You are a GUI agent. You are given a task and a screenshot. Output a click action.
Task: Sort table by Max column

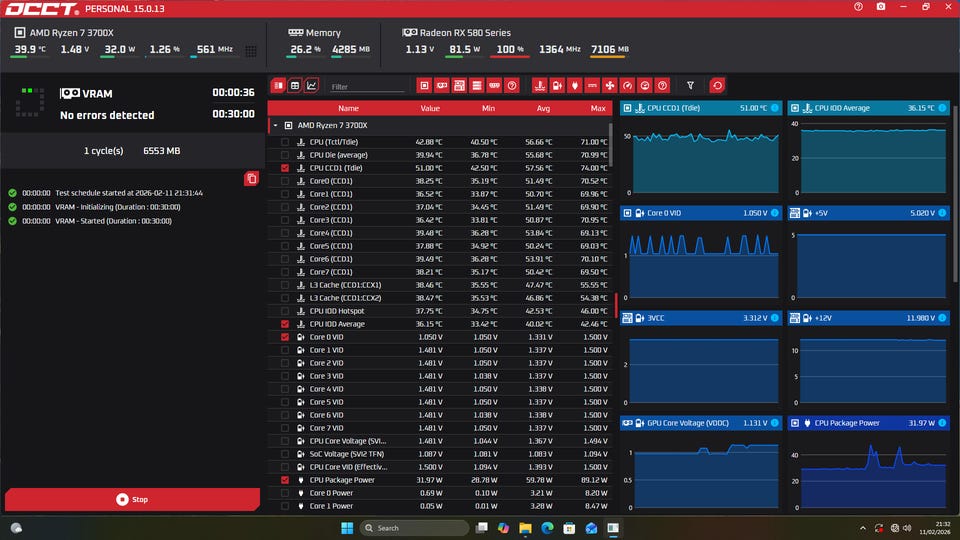[598, 108]
